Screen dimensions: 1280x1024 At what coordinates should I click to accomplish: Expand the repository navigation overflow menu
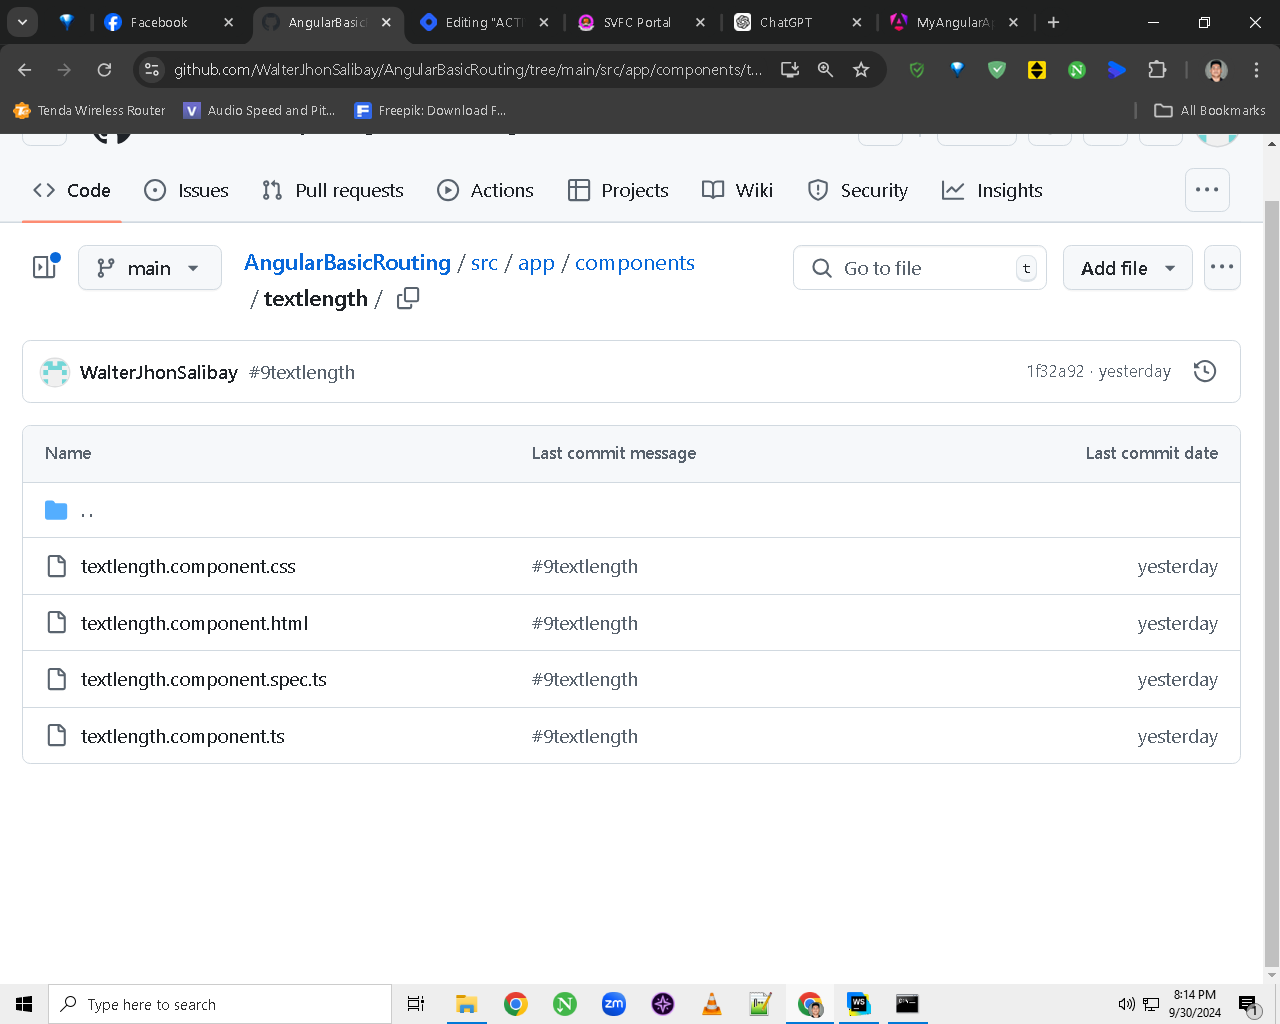pyautogui.click(x=1207, y=190)
